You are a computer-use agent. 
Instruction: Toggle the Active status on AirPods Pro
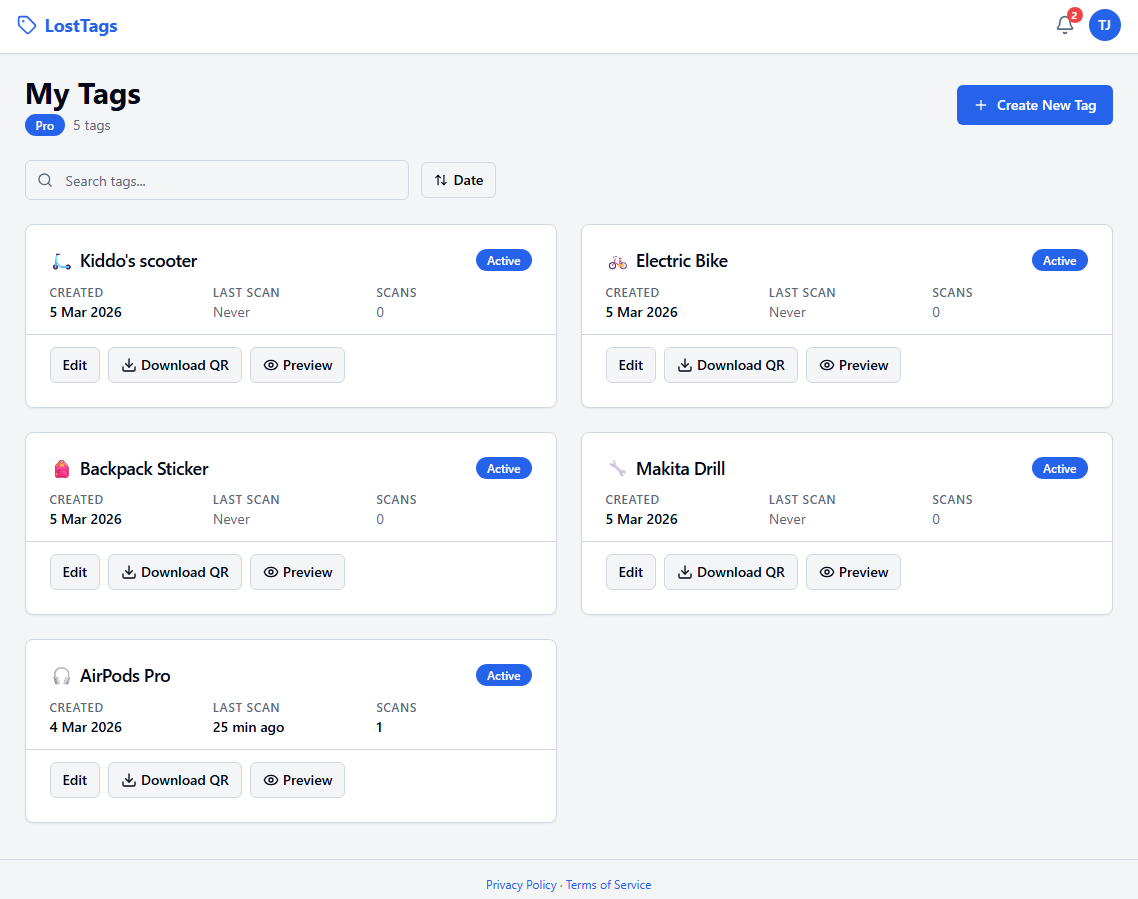tap(504, 675)
